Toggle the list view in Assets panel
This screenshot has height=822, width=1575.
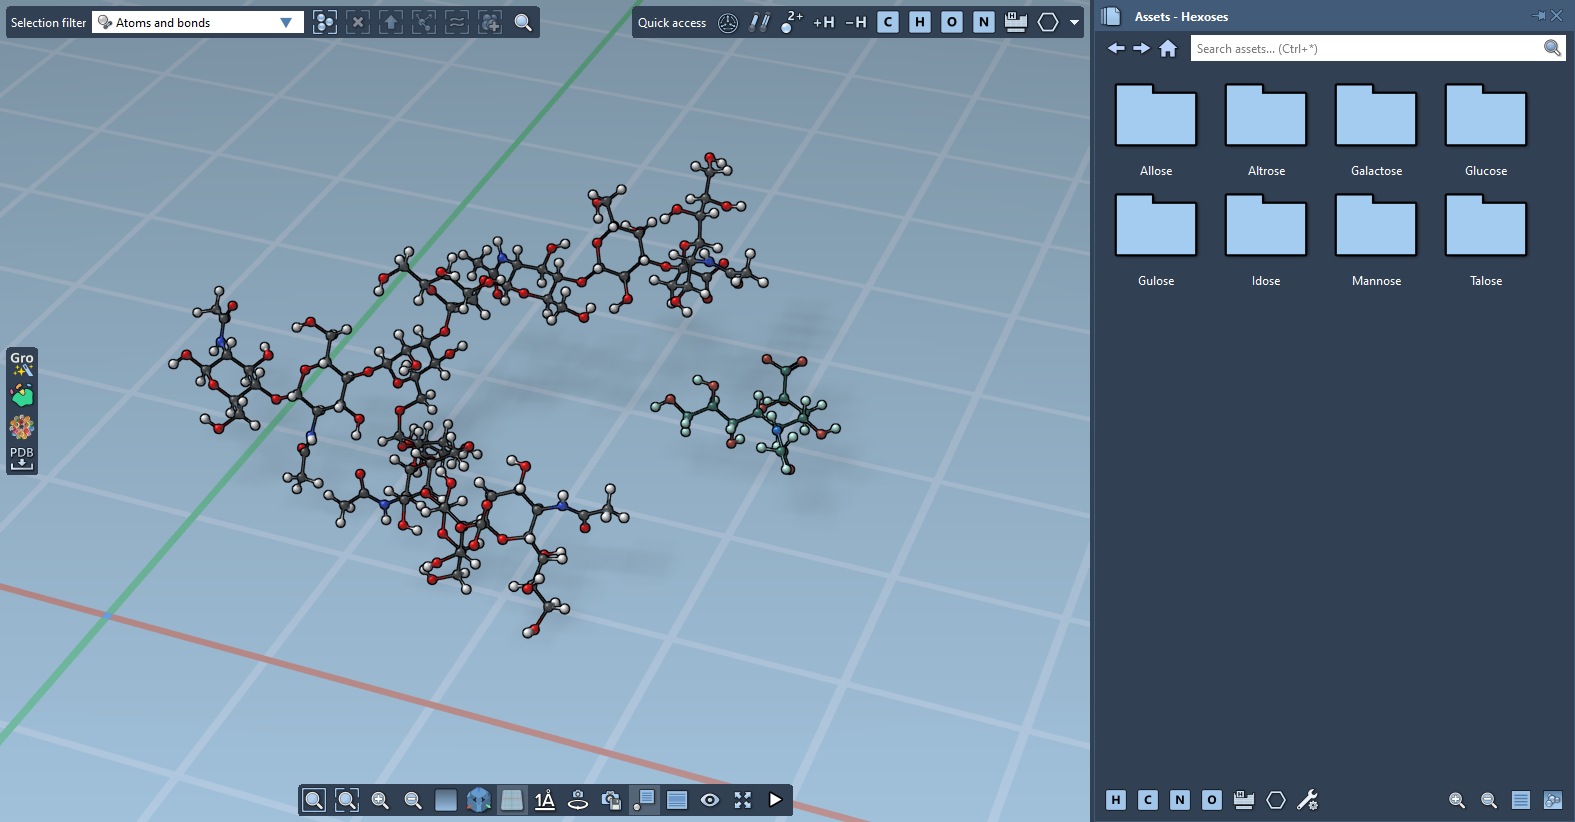(x=1521, y=800)
